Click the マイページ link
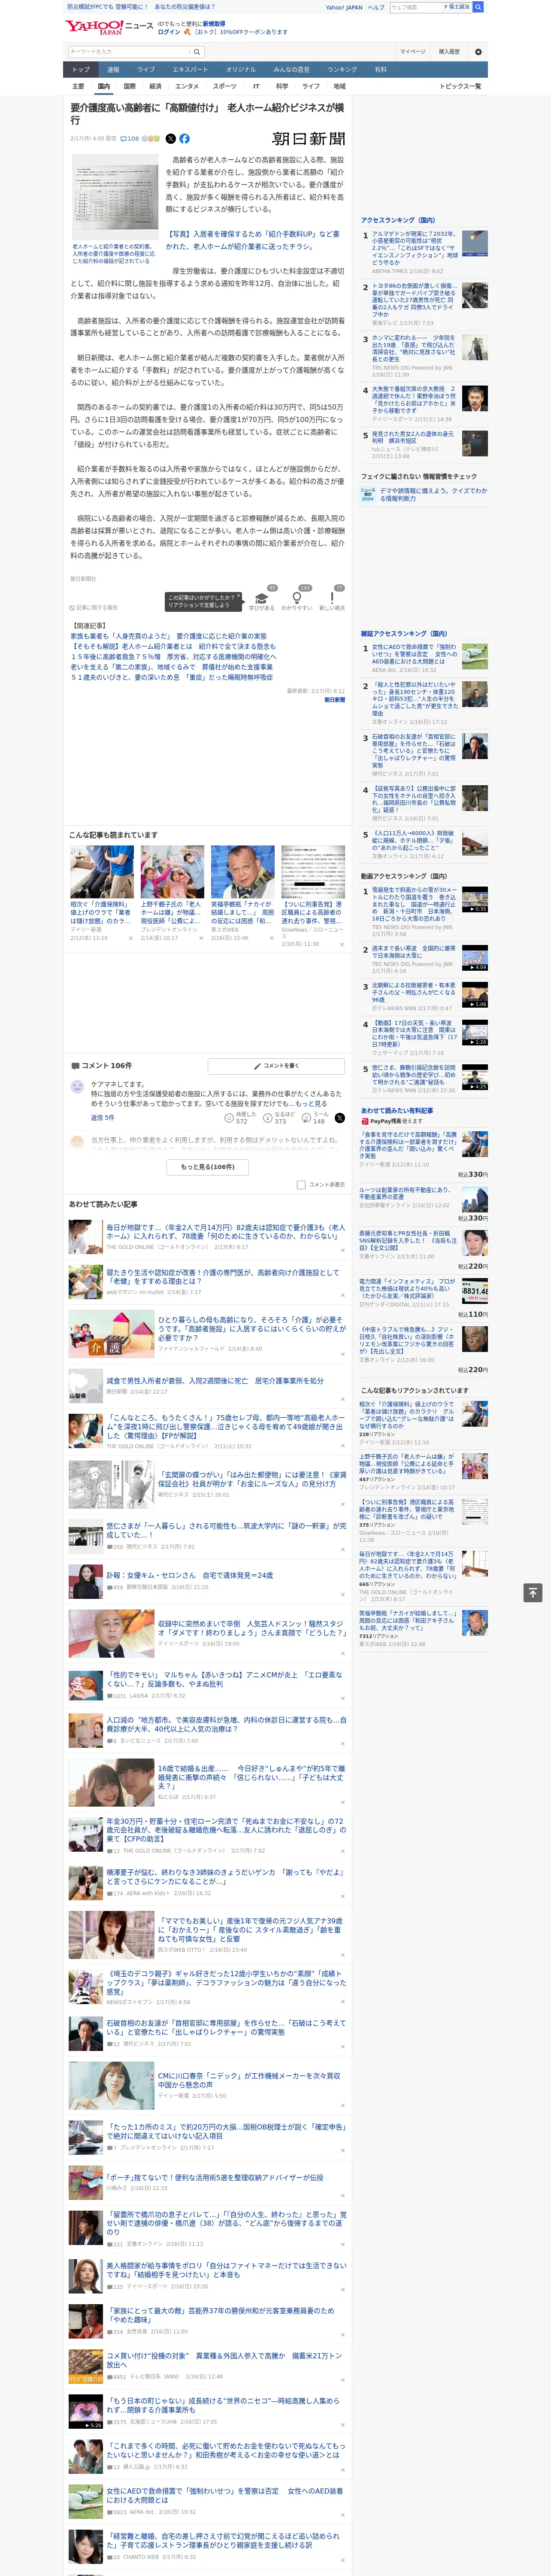 click(x=412, y=52)
